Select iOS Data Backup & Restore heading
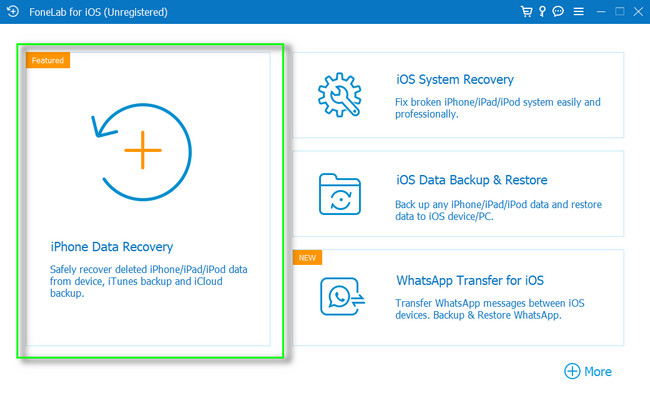Screen dimensions: 650x395 (x=472, y=180)
